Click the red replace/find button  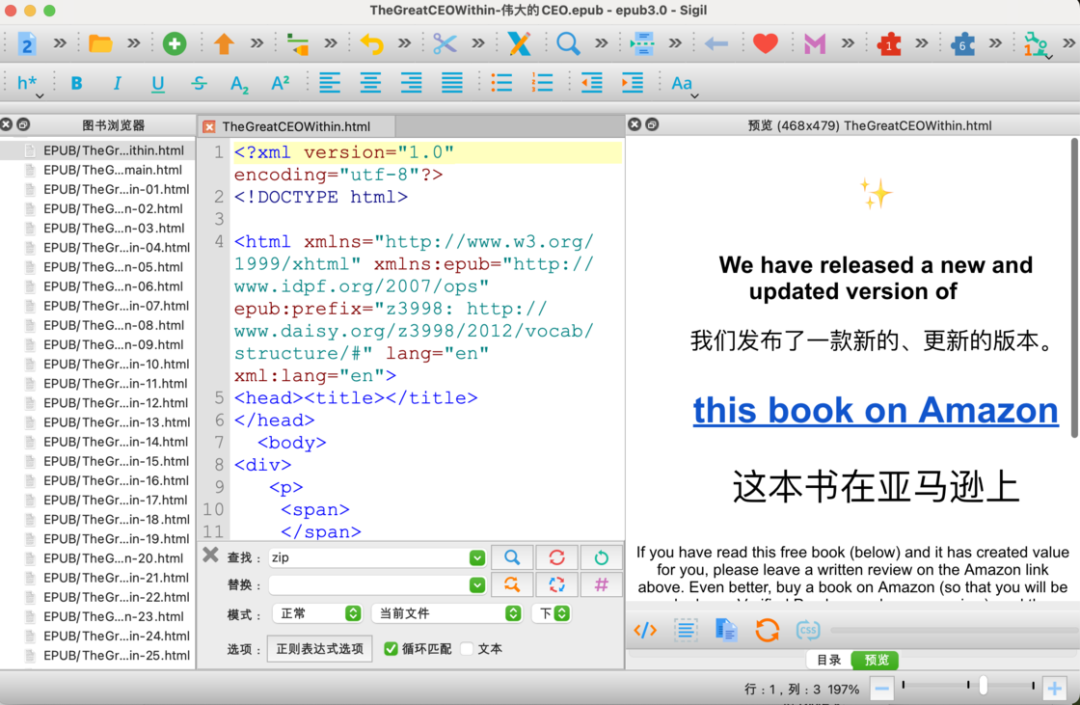[x=557, y=558]
